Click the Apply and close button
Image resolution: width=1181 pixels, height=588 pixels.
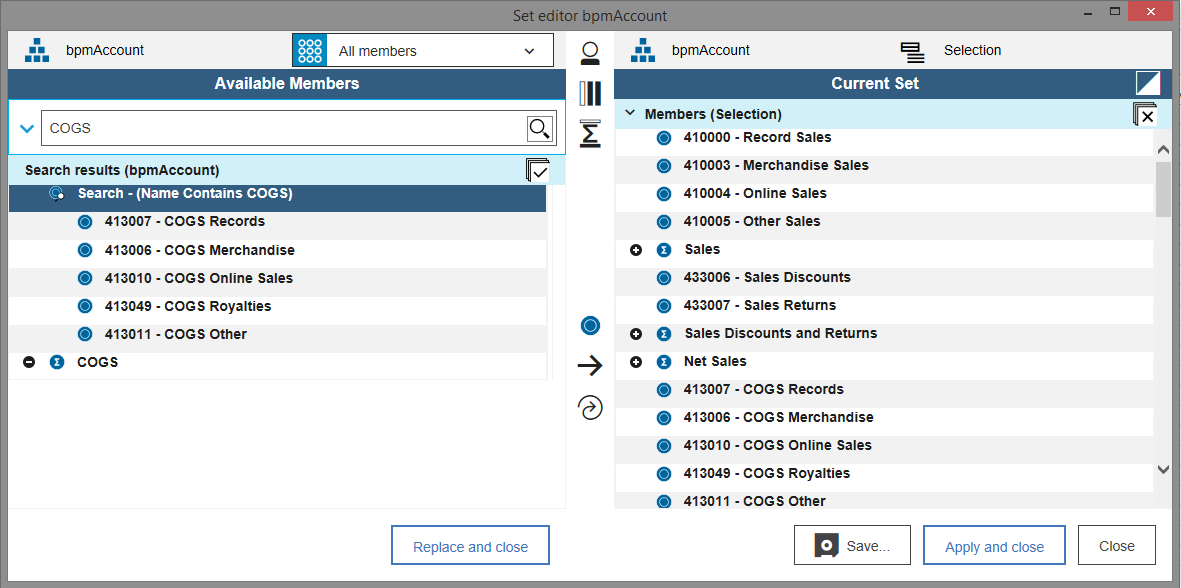tap(994, 545)
